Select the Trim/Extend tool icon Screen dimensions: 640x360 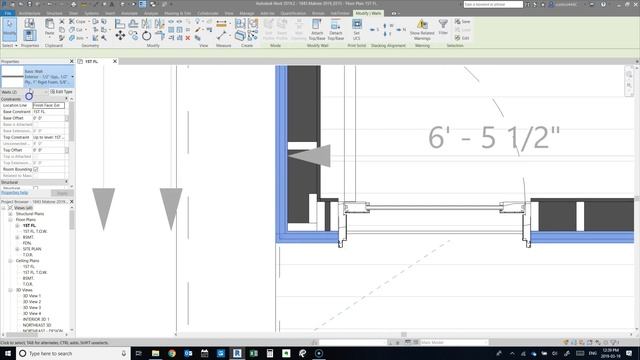point(160,36)
